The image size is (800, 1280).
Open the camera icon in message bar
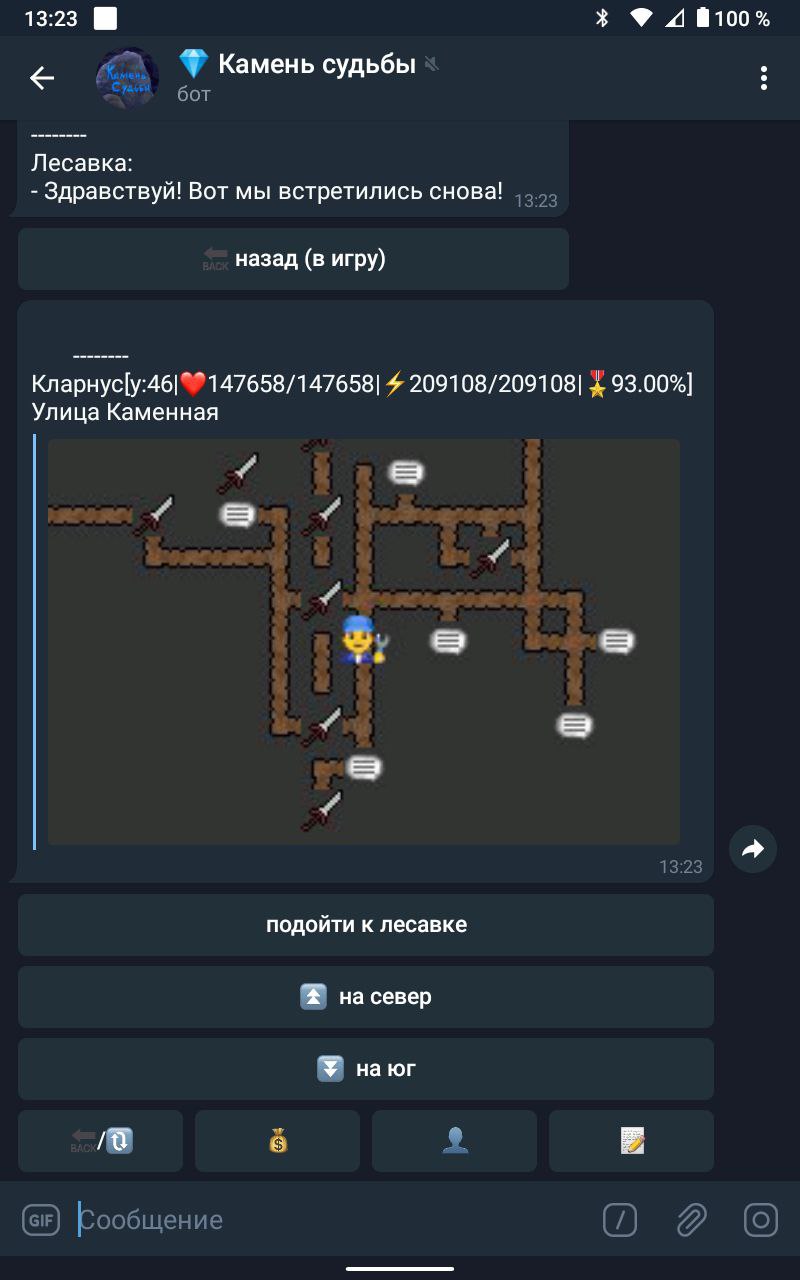761,1220
